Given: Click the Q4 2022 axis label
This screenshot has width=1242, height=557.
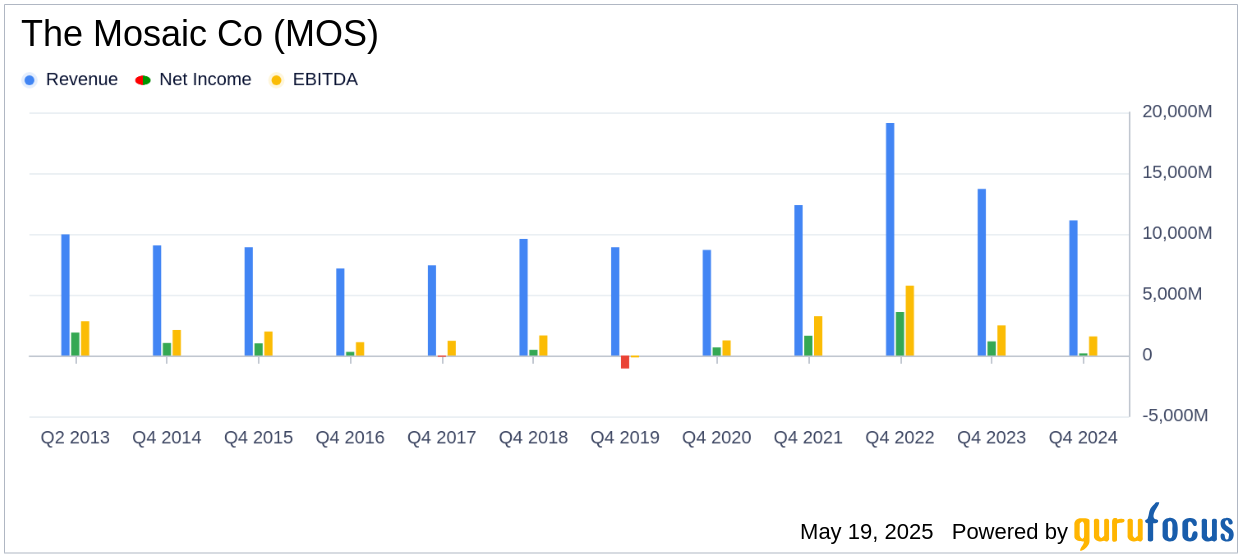Looking at the screenshot, I should click(900, 438).
